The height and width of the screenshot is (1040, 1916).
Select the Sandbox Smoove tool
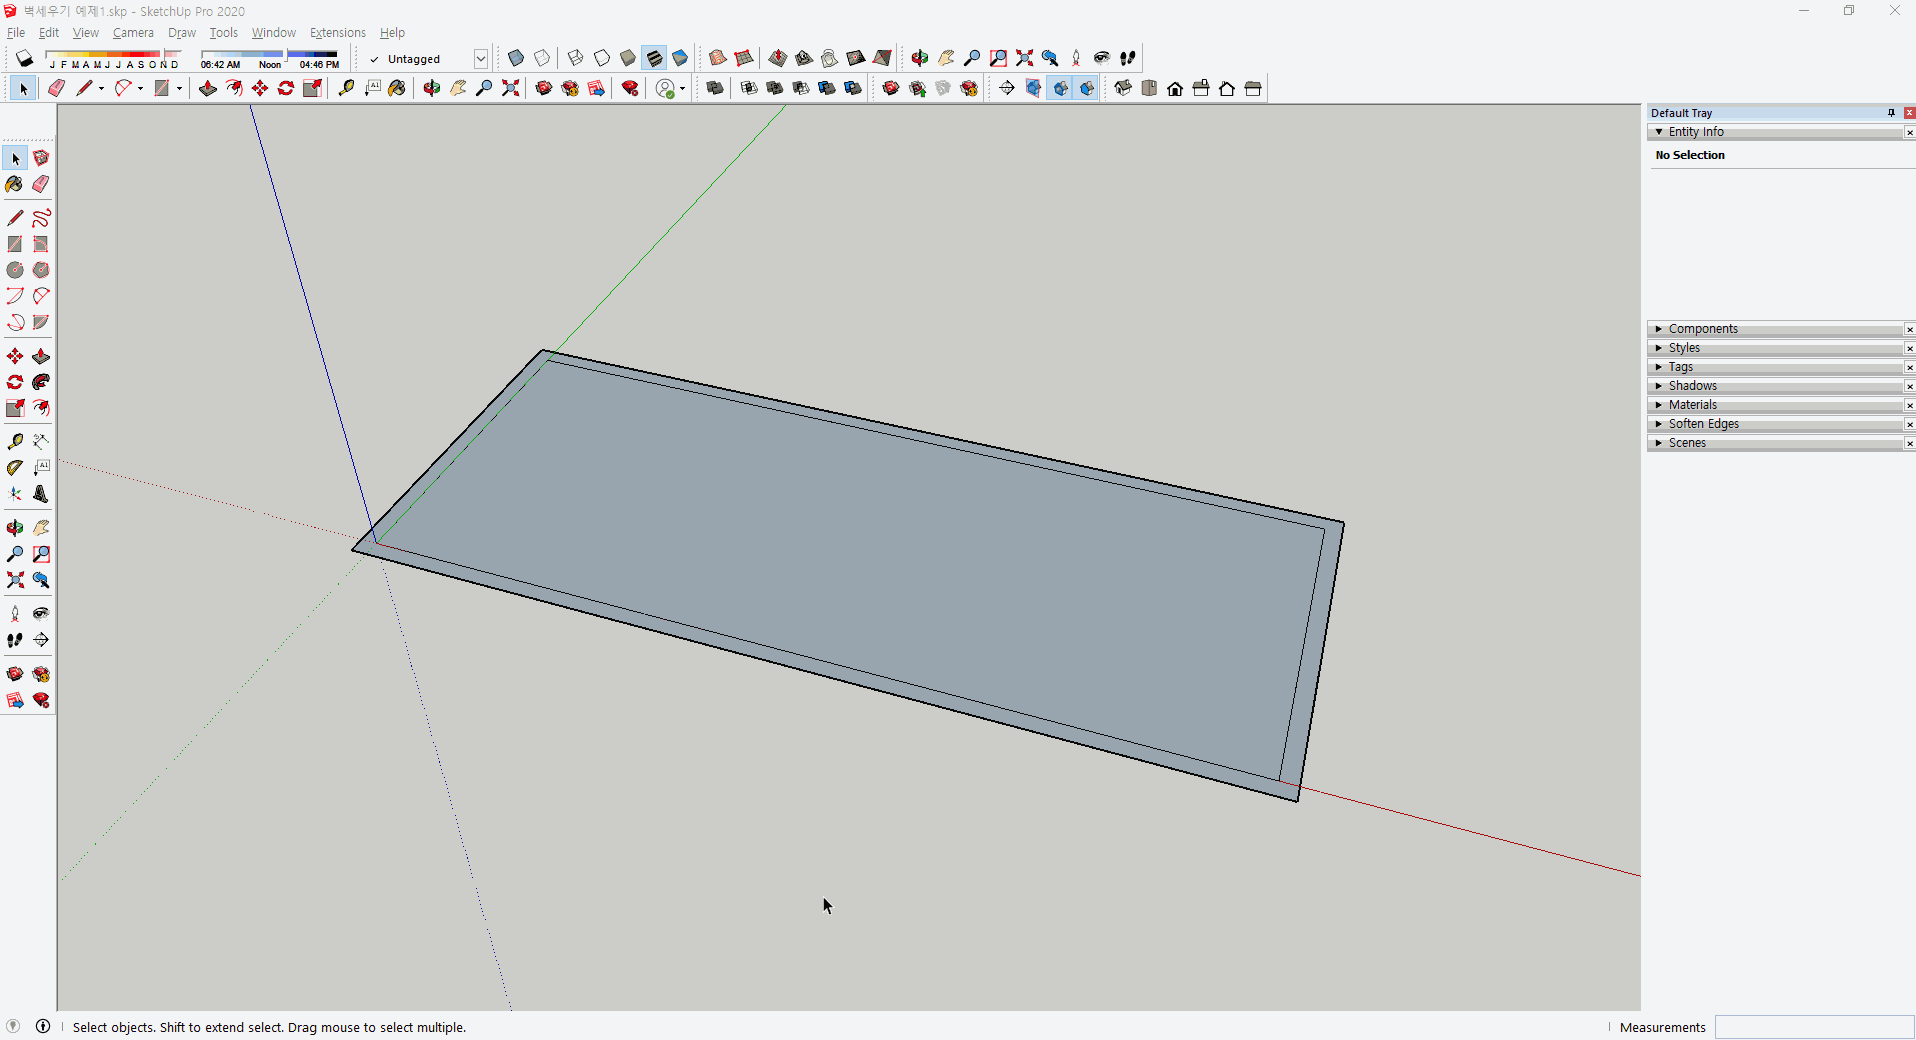pos(778,58)
